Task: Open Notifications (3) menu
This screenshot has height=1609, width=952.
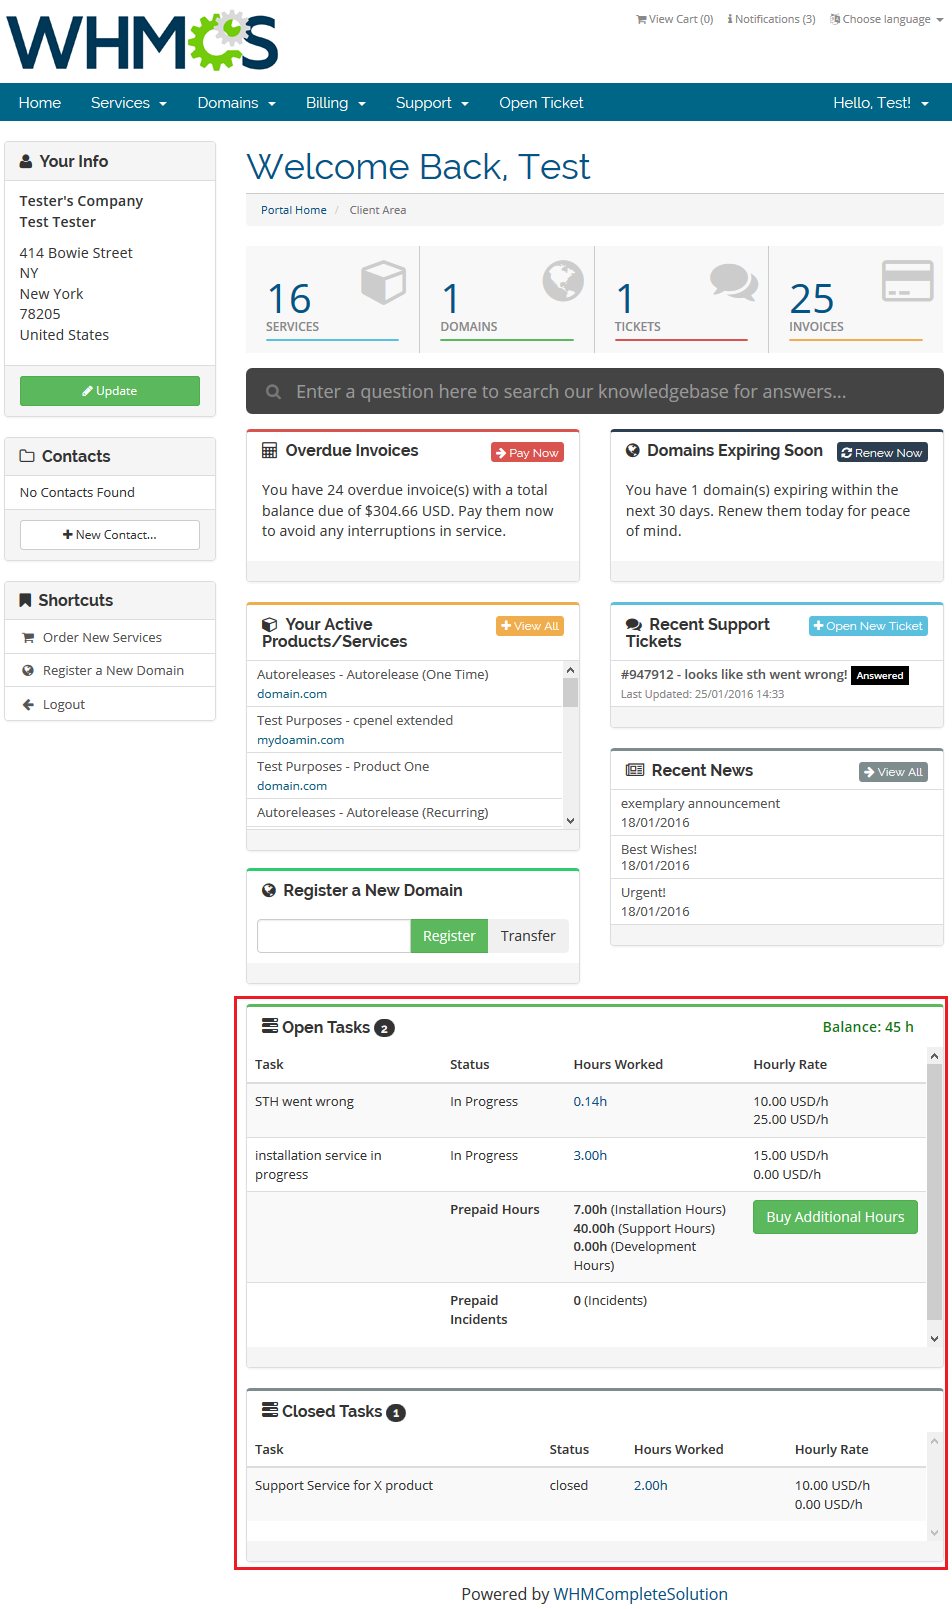Action: (x=771, y=19)
